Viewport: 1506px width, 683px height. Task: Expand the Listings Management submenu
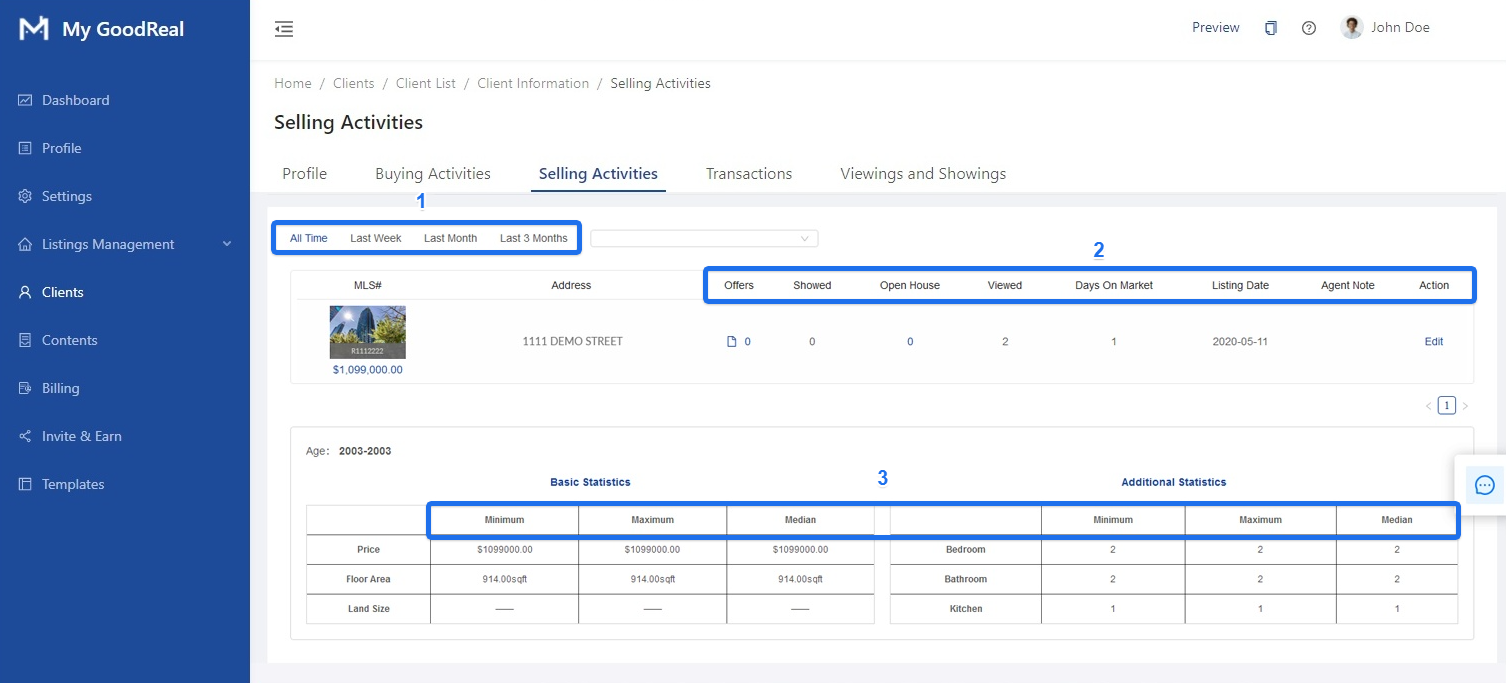(226, 244)
